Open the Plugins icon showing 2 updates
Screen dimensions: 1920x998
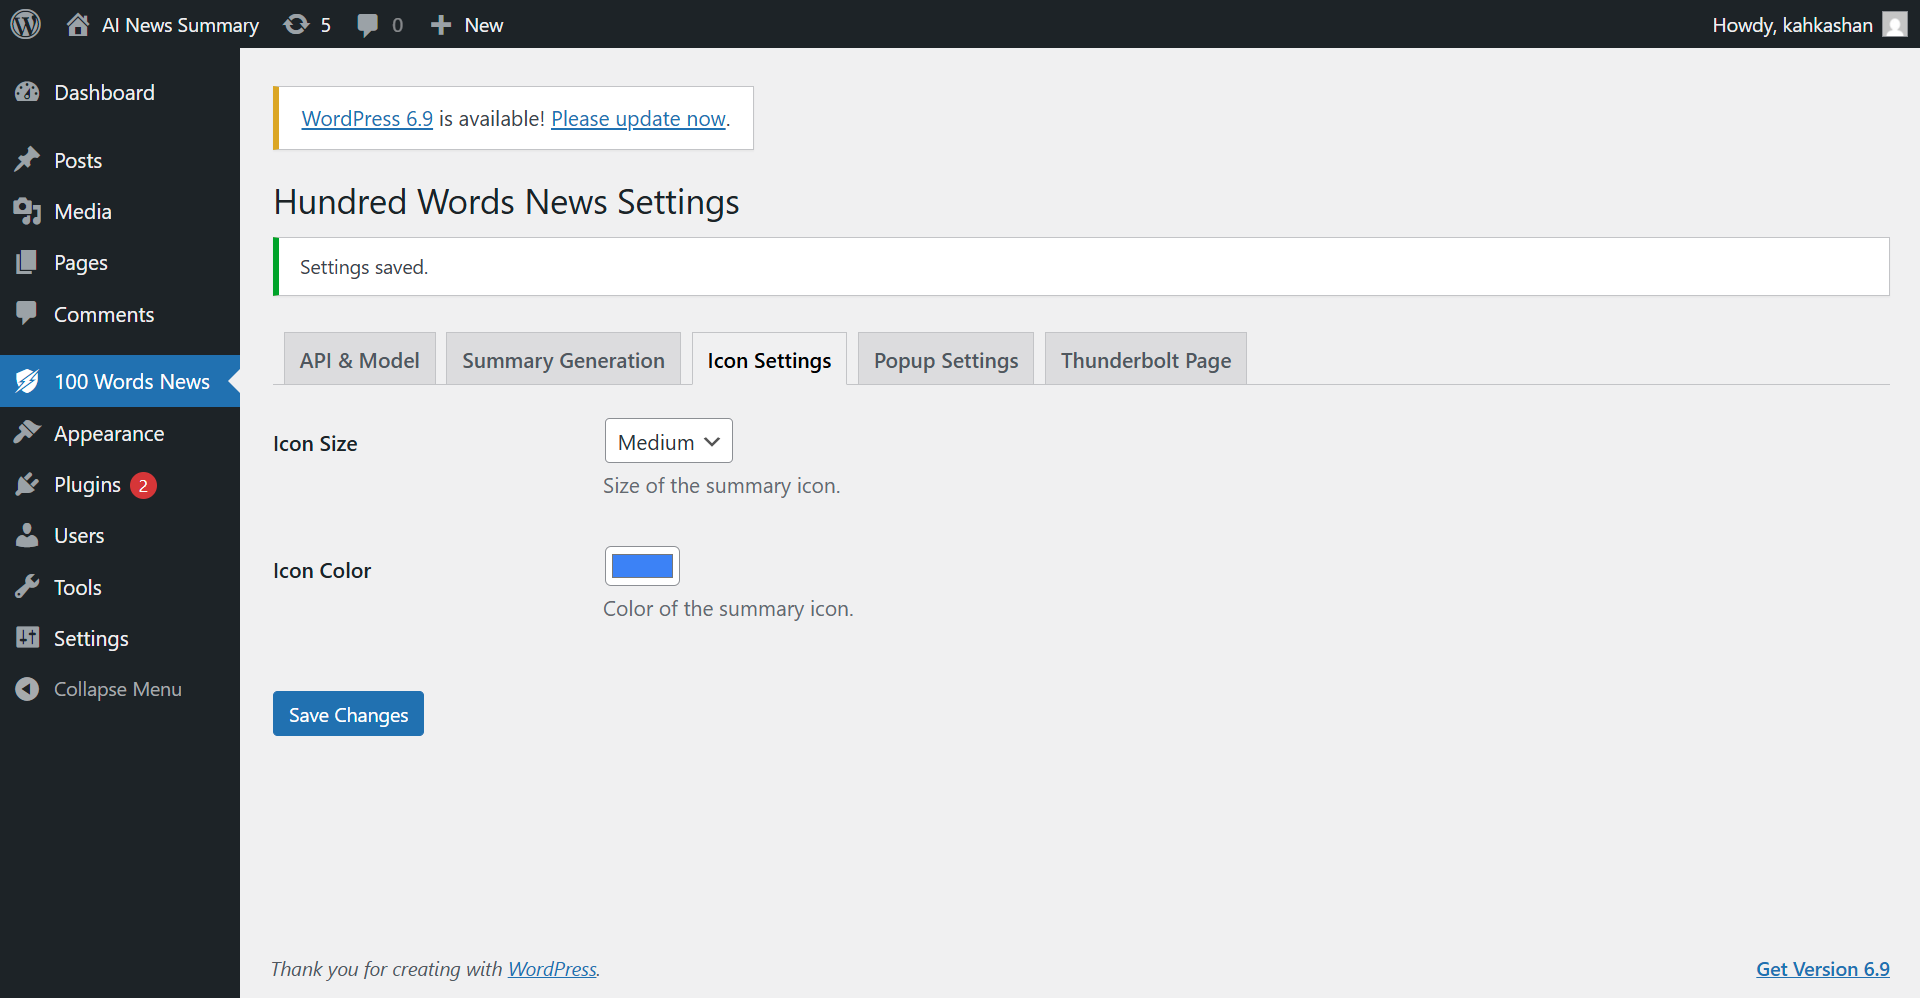(27, 484)
